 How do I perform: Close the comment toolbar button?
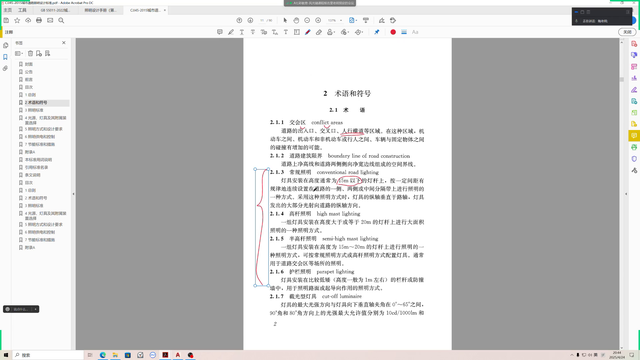point(627,32)
